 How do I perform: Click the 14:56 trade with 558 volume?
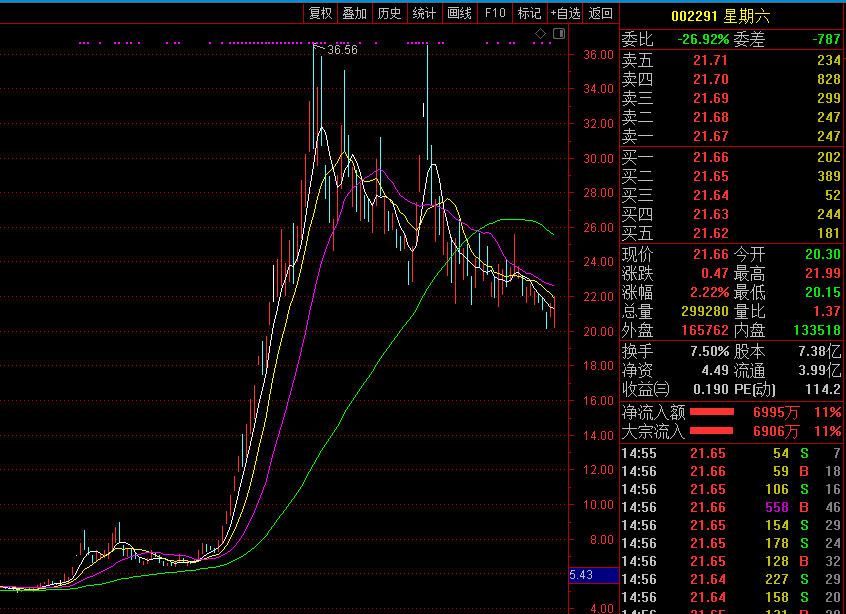tap(731, 507)
